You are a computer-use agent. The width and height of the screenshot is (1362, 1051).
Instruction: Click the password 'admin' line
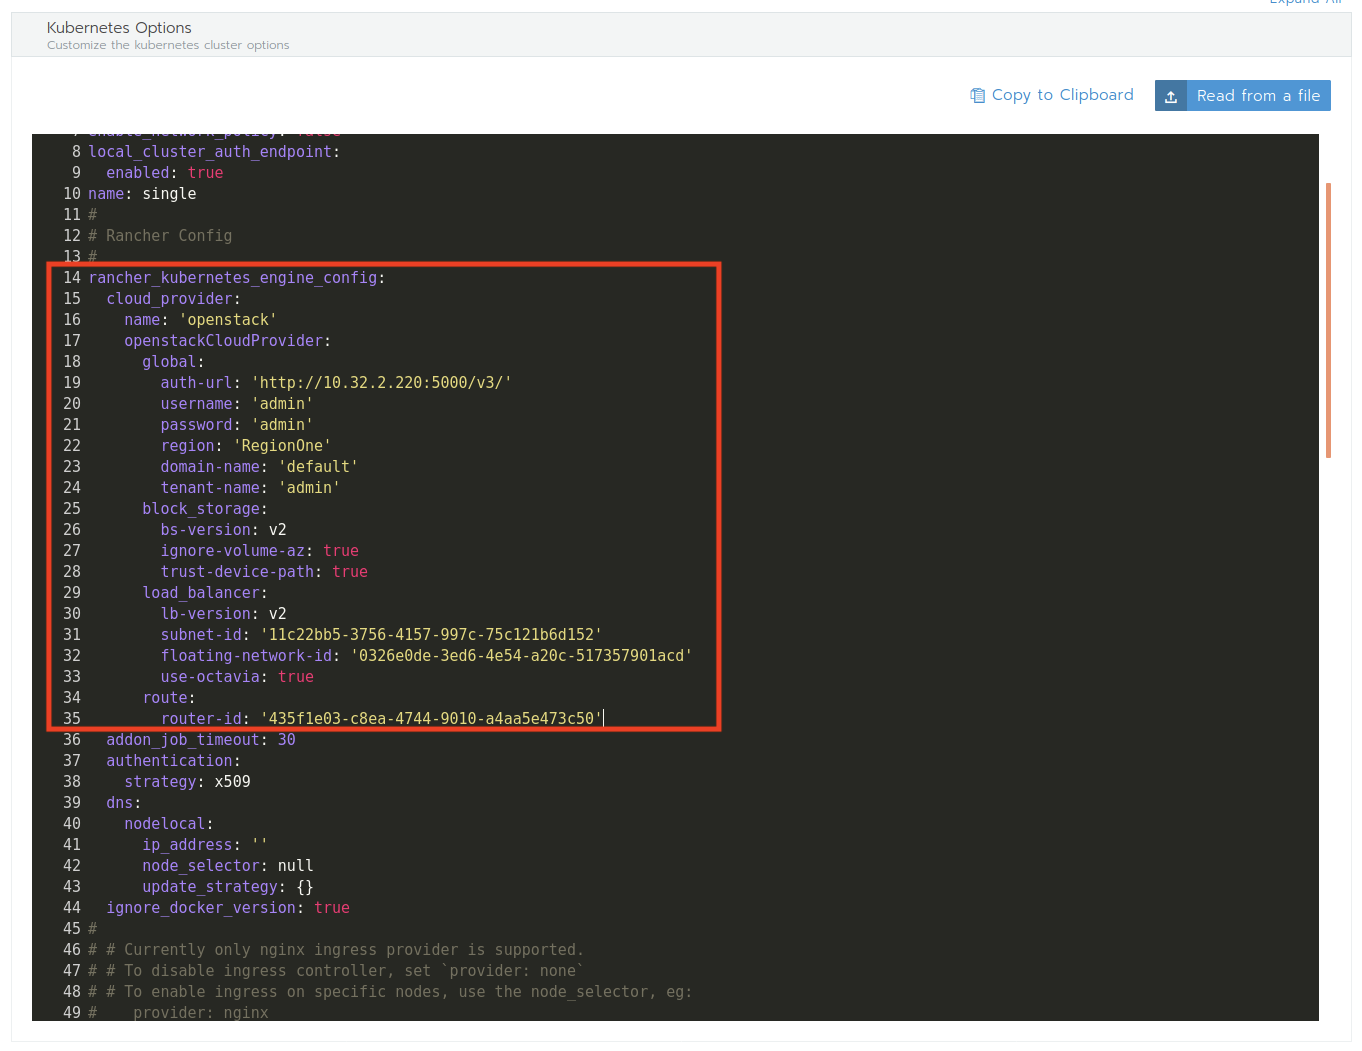pyautogui.click(x=237, y=425)
